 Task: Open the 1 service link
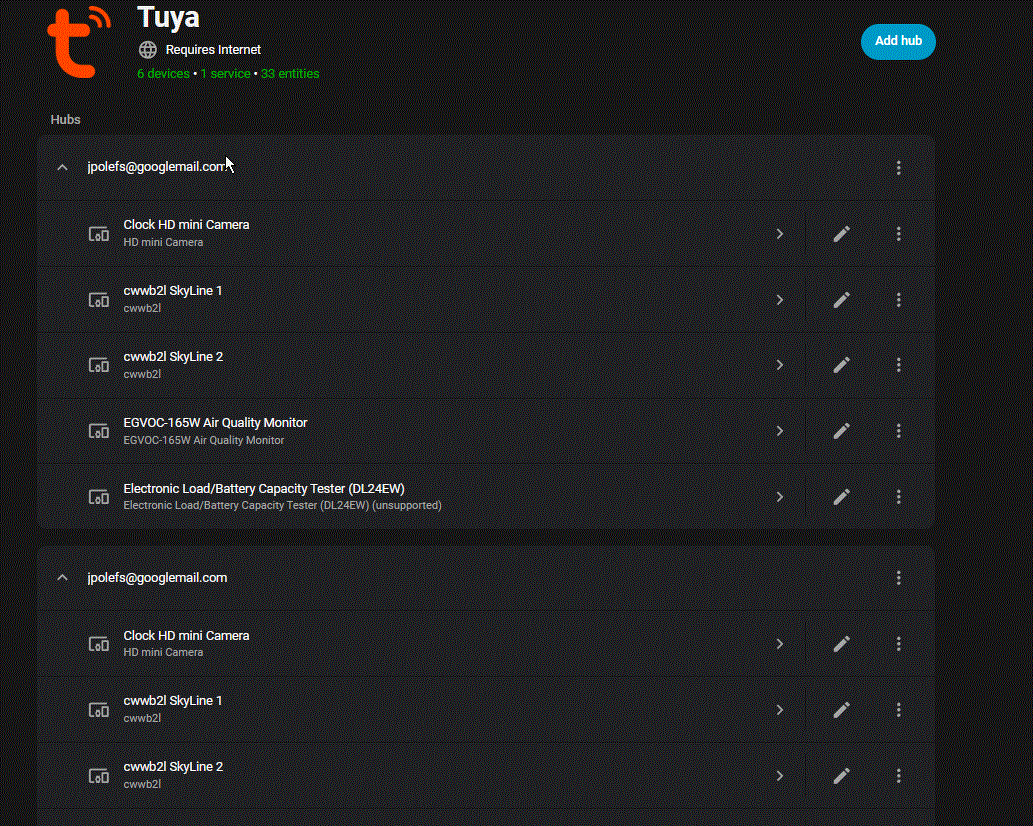[225, 74]
